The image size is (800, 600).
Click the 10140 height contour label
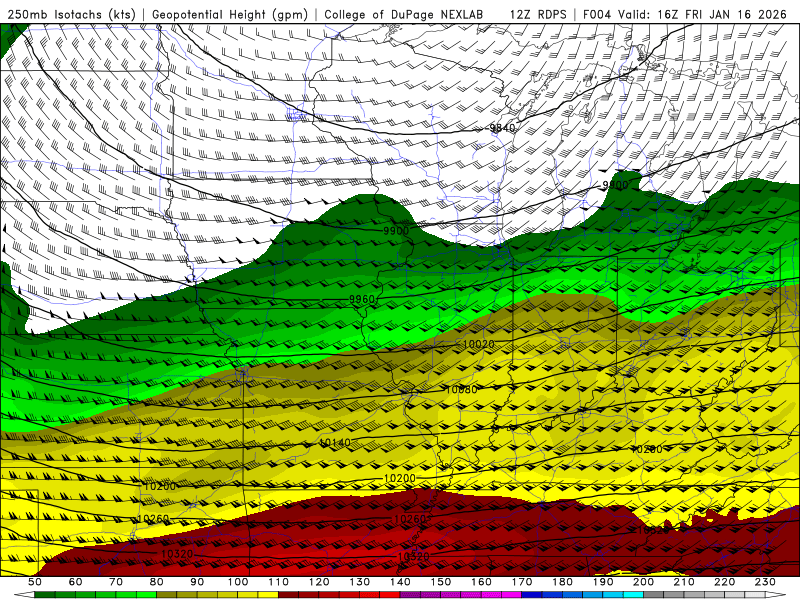click(335, 443)
